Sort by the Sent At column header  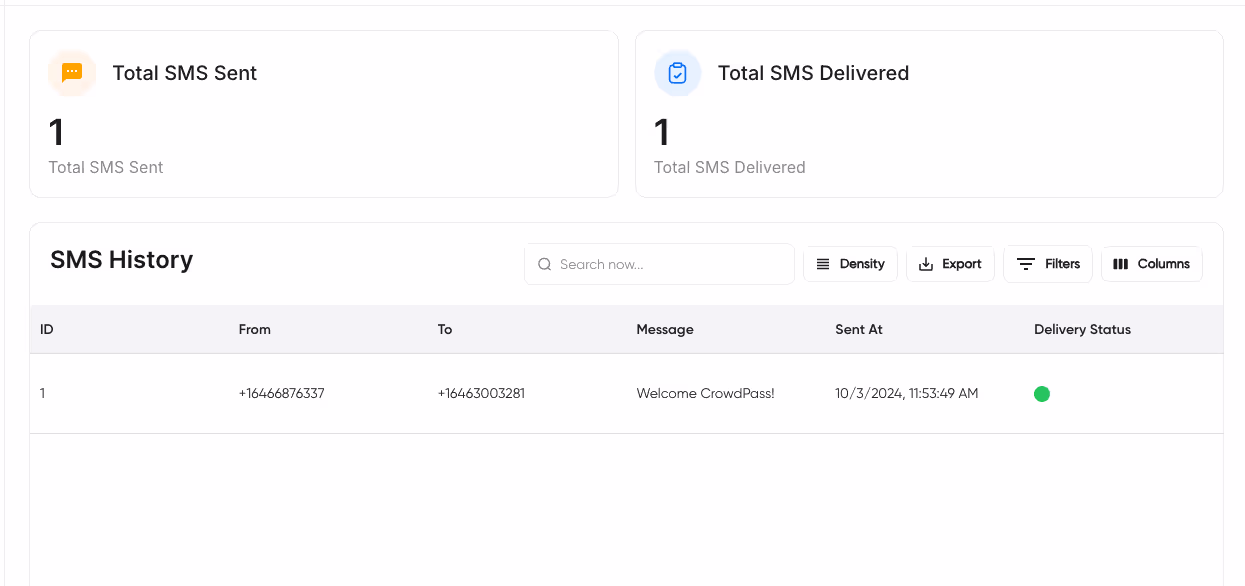(x=859, y=329)
